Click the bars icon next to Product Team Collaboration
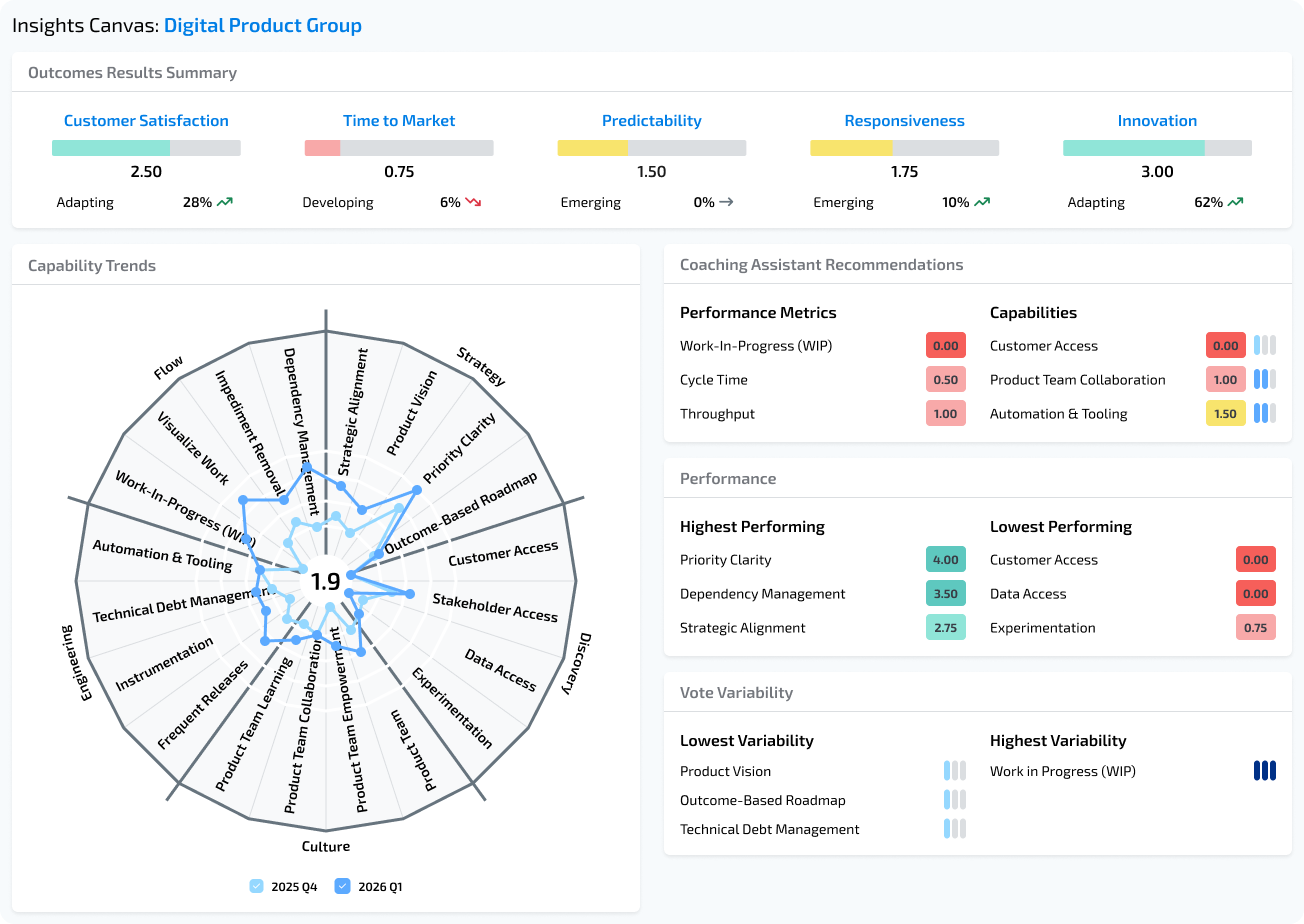Screen dimensions: 1304x924 [x=1266, y=379]
